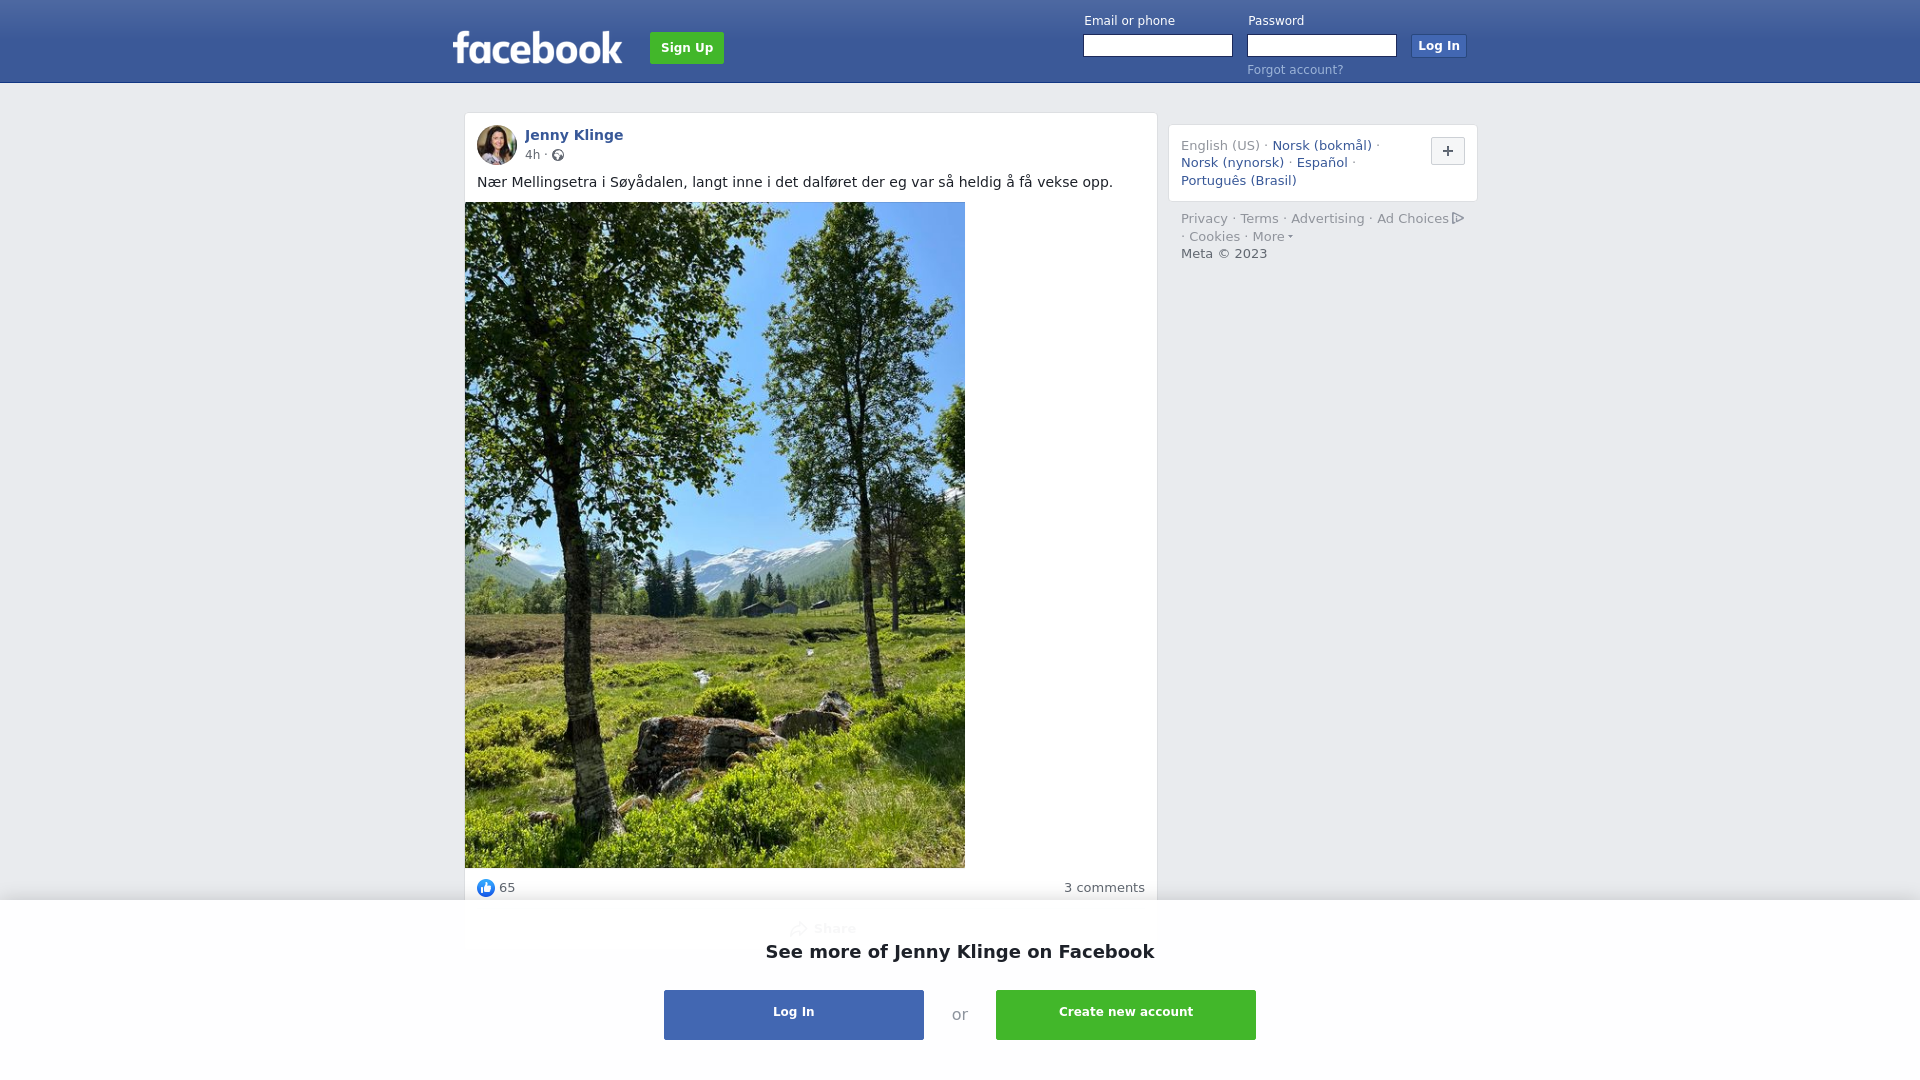Viewport: 1920px width, 1080px height.
Task: Click the large blue Log In button
Action: point(794,1015)
